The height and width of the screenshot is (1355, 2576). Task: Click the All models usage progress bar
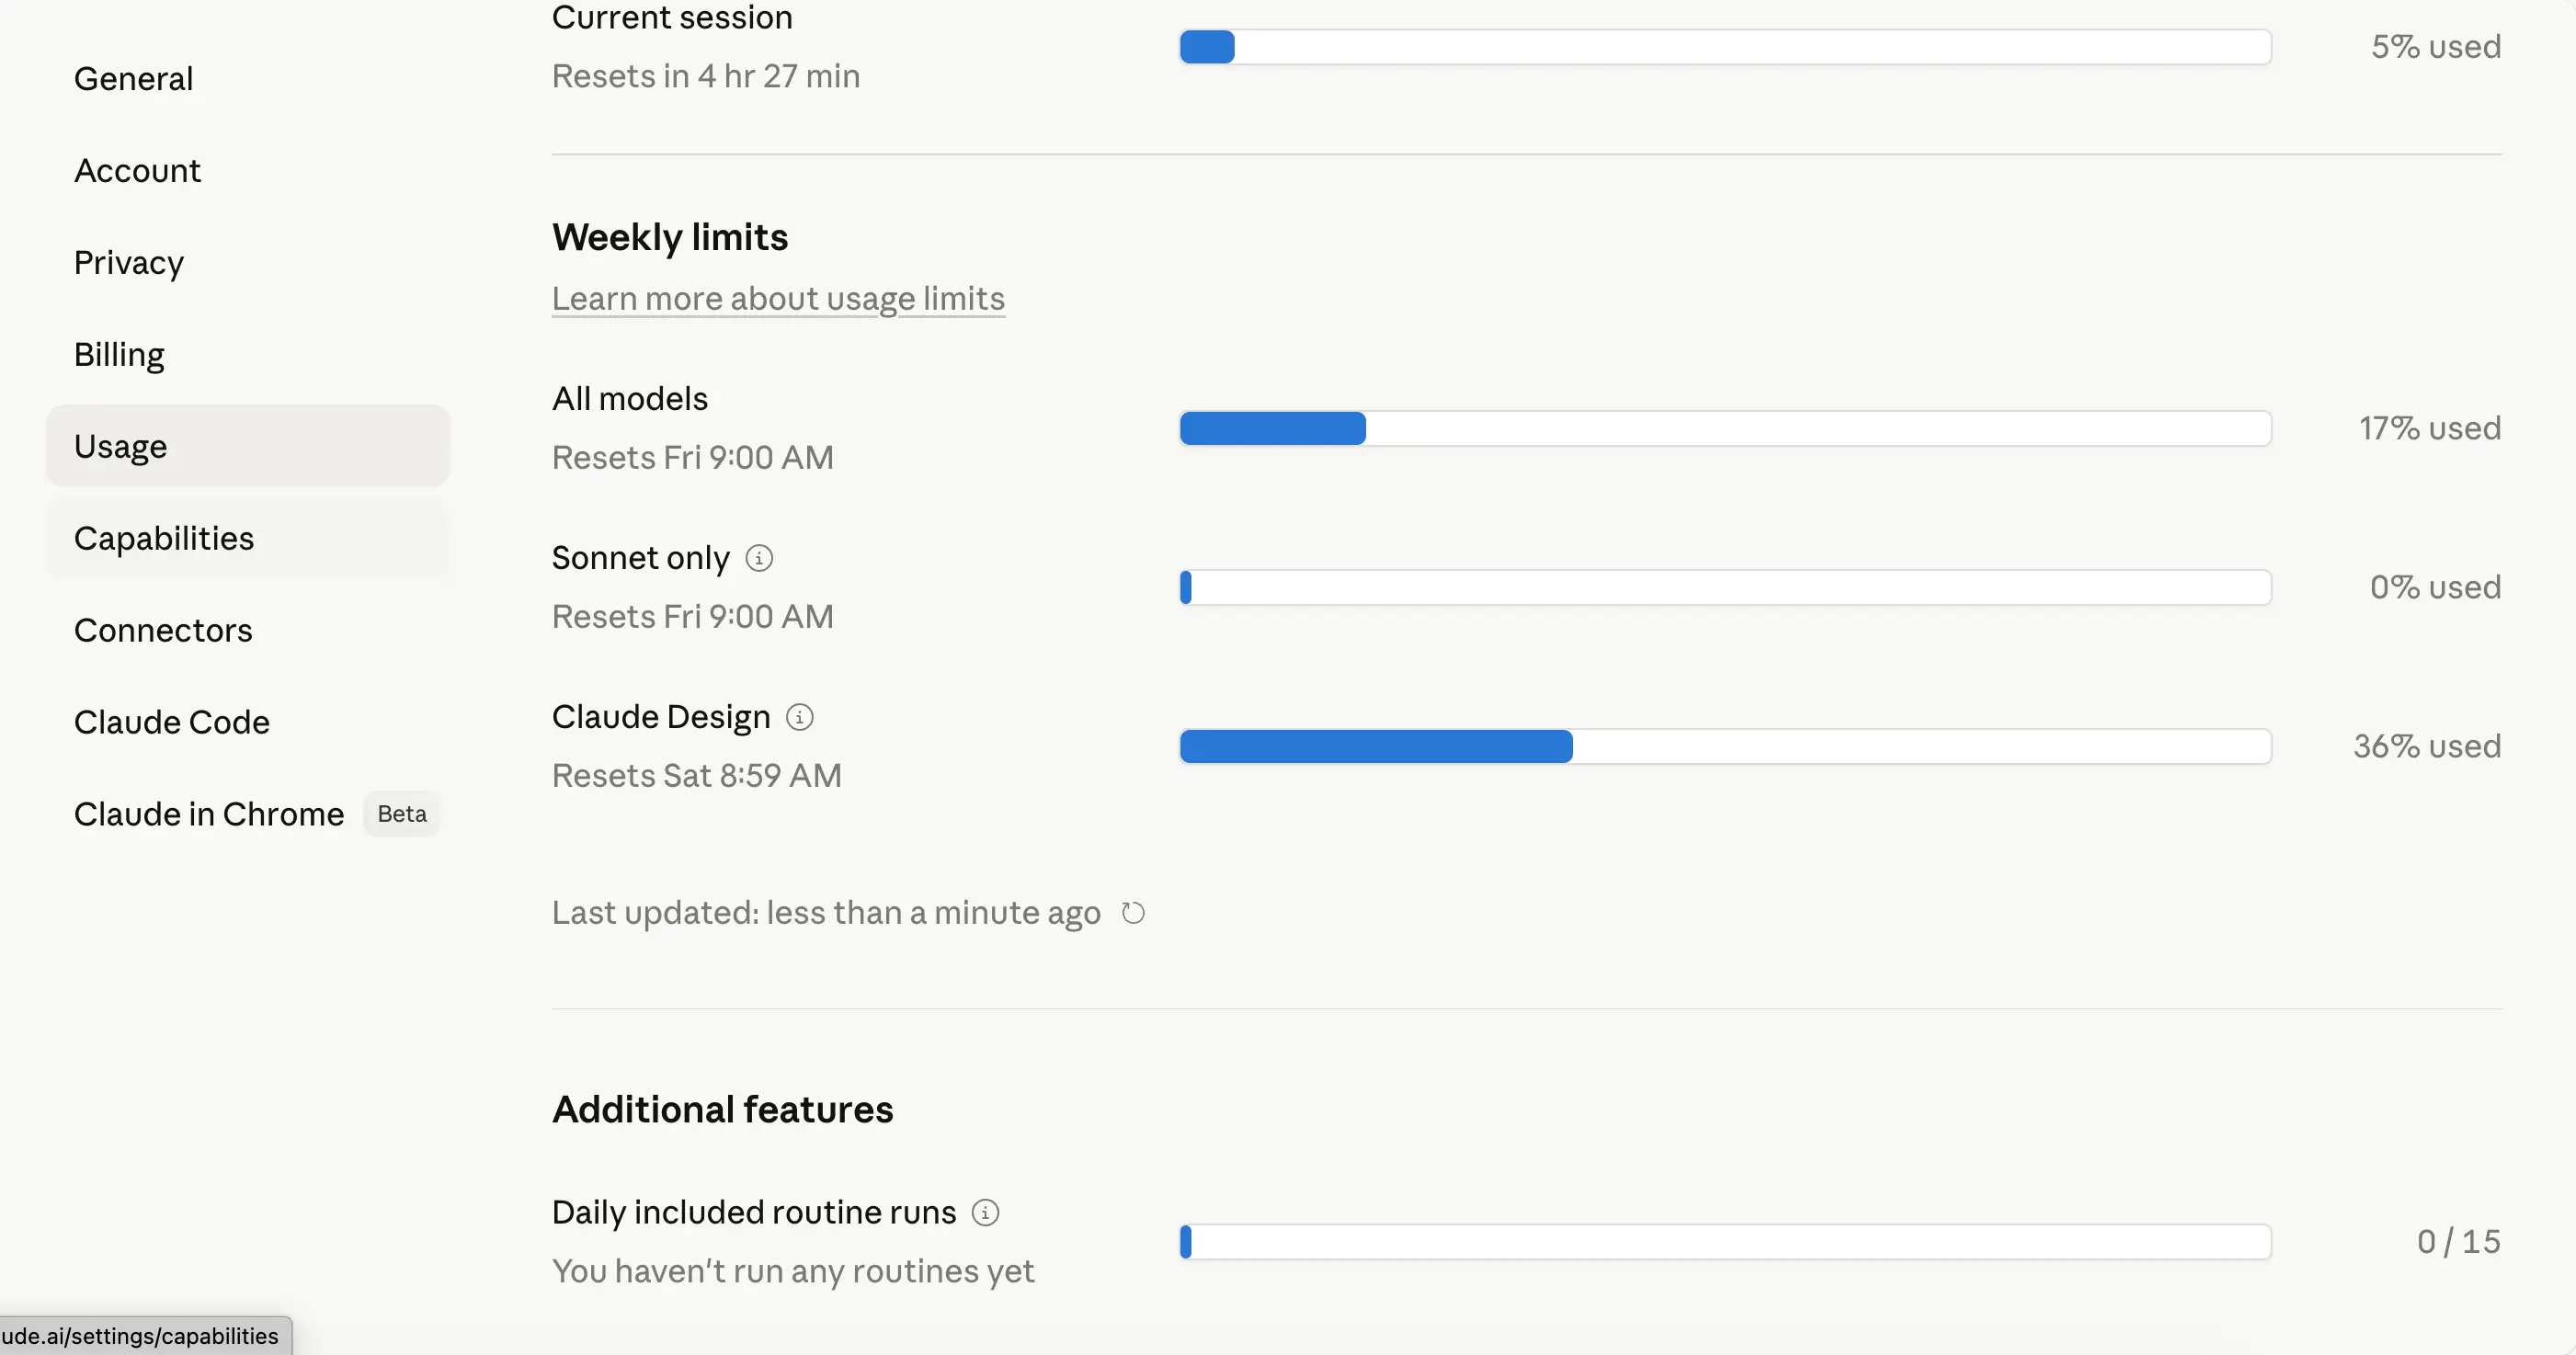tap(1725, 428)
